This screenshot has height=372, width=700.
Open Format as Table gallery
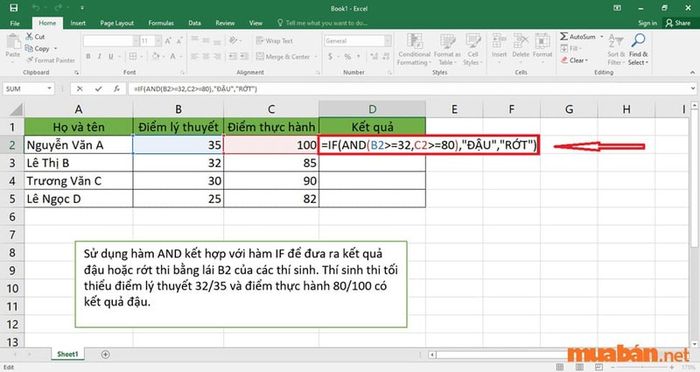pos(447,50)
